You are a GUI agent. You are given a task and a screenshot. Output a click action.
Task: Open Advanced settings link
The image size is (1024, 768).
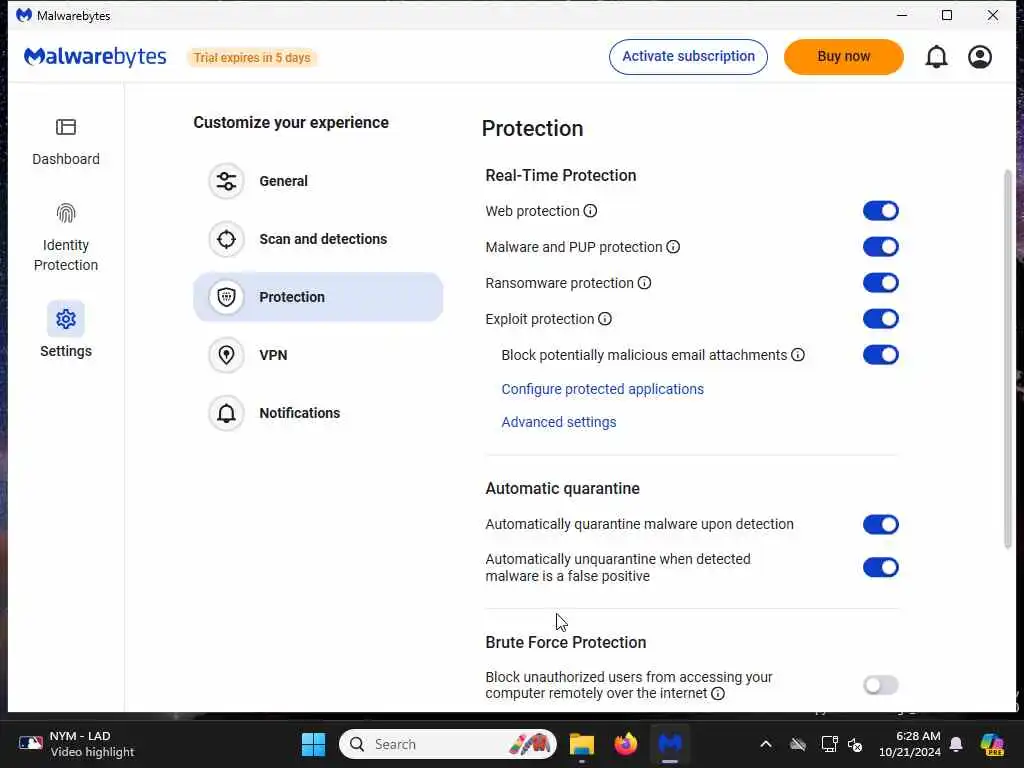click(558, 423)
